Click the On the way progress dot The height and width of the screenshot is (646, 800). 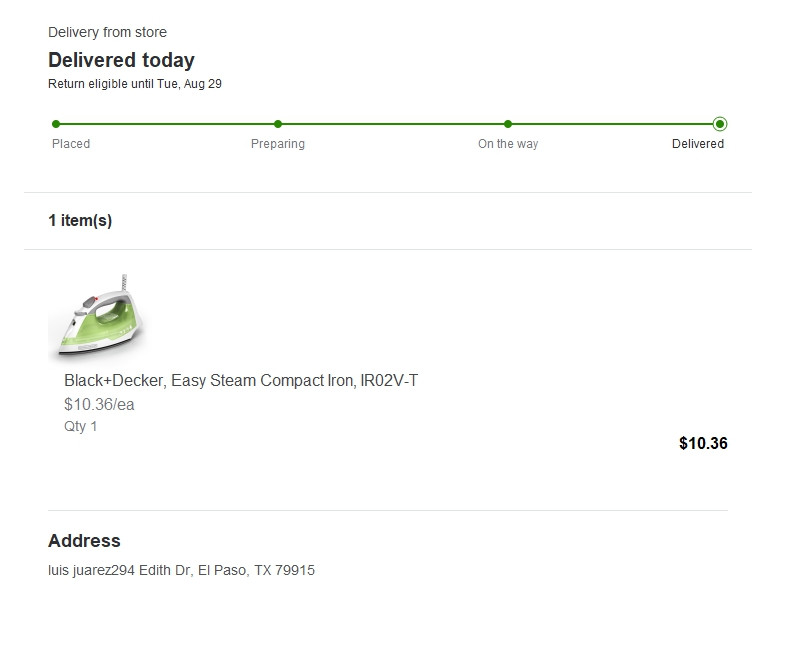coord(508,124)
